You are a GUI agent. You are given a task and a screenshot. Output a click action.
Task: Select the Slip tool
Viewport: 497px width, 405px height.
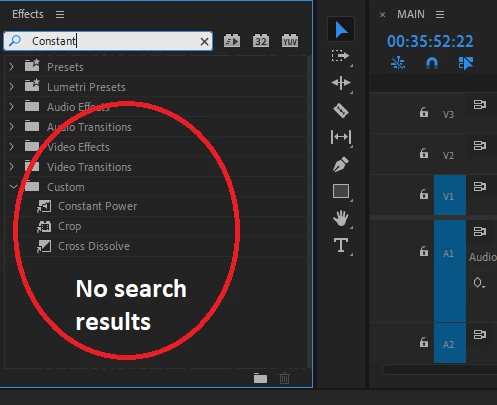coord(341,137)
